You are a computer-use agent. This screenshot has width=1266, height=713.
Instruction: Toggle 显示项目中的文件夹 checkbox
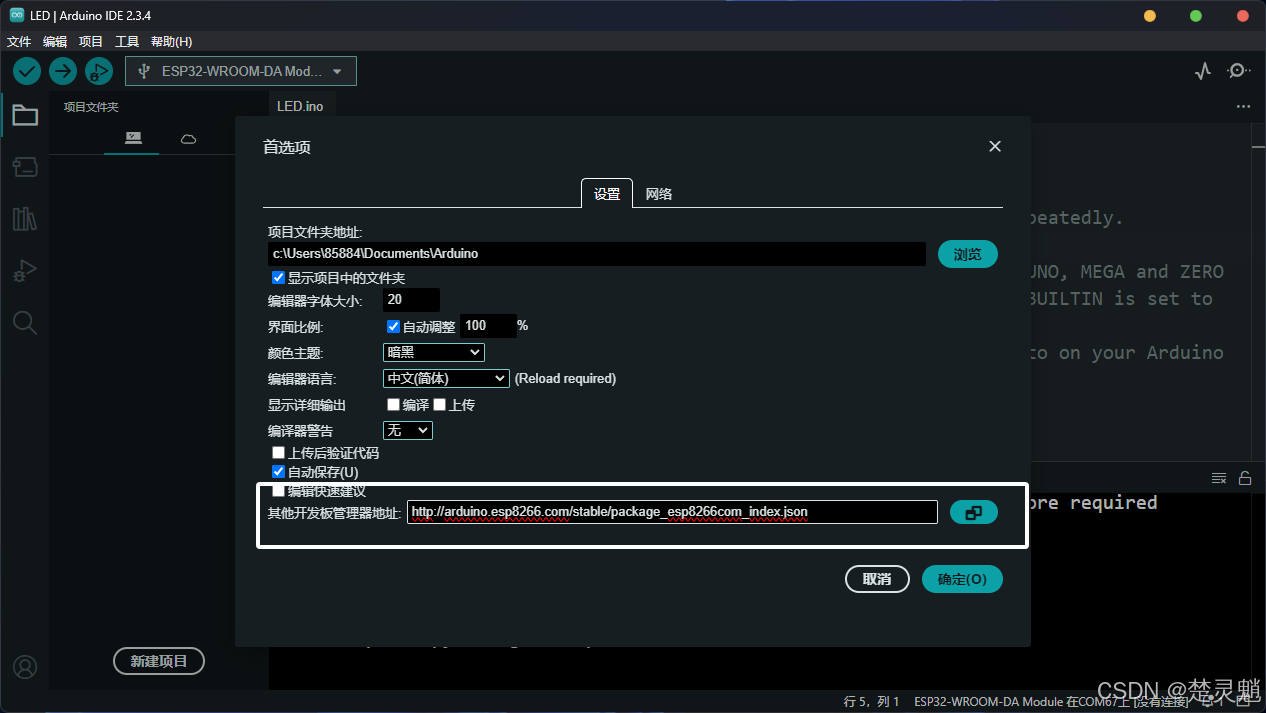pyautogui.click(x=279, y=278)
